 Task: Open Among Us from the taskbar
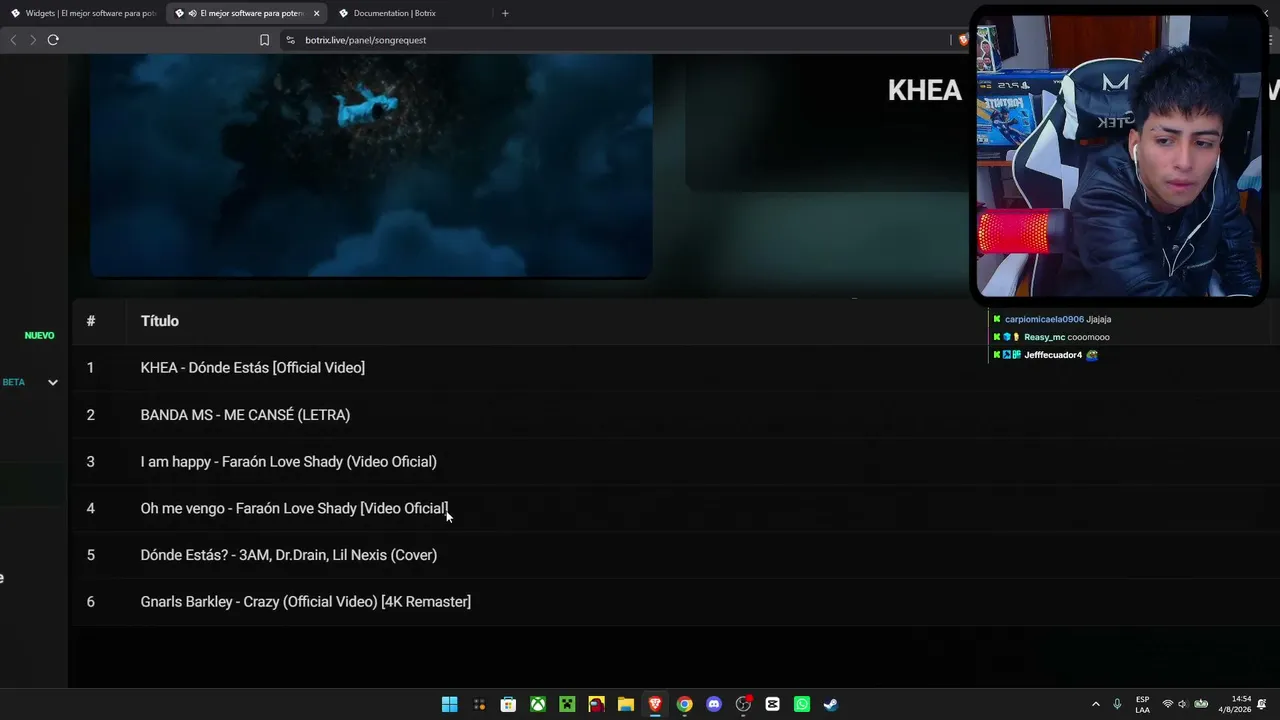[596, 704]
